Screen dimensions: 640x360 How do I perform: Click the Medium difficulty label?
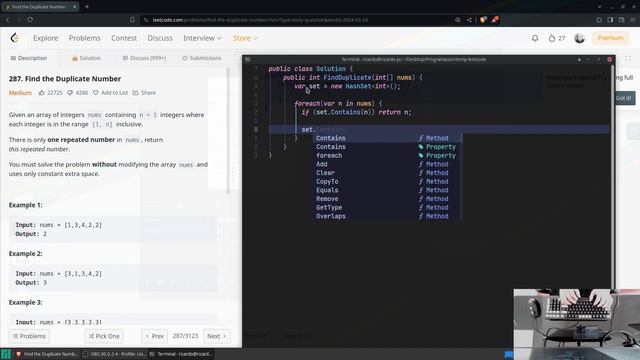(x=20, y=93)
